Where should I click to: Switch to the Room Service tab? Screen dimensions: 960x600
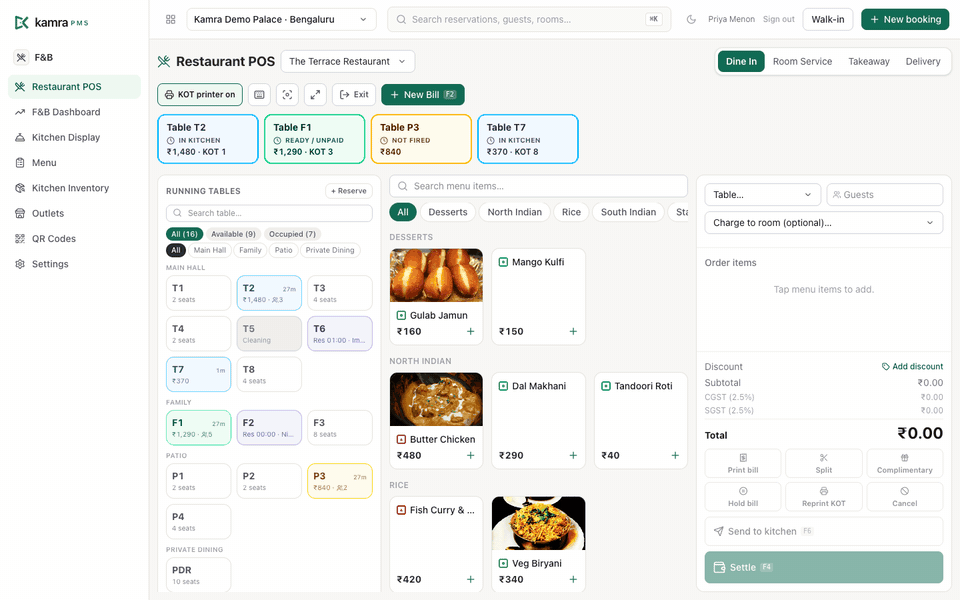(x=802, y=62)
